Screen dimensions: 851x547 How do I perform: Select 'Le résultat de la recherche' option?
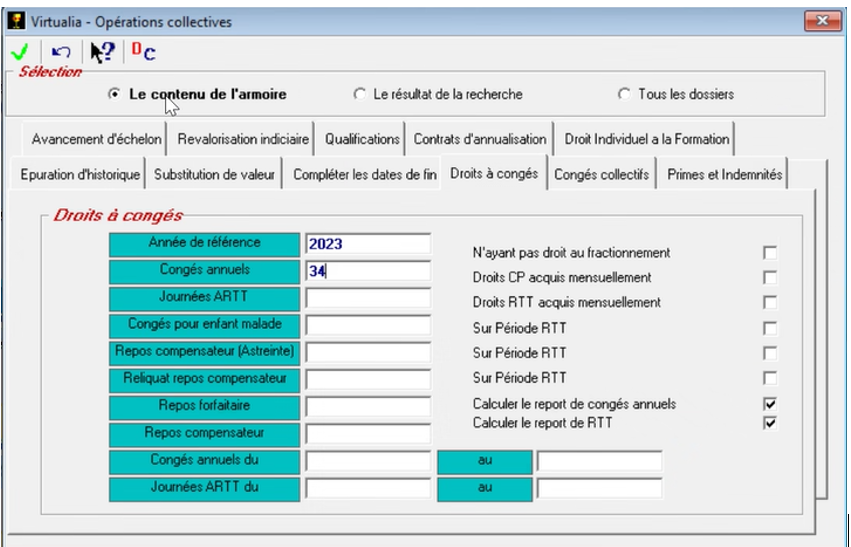tap(360, 95)
